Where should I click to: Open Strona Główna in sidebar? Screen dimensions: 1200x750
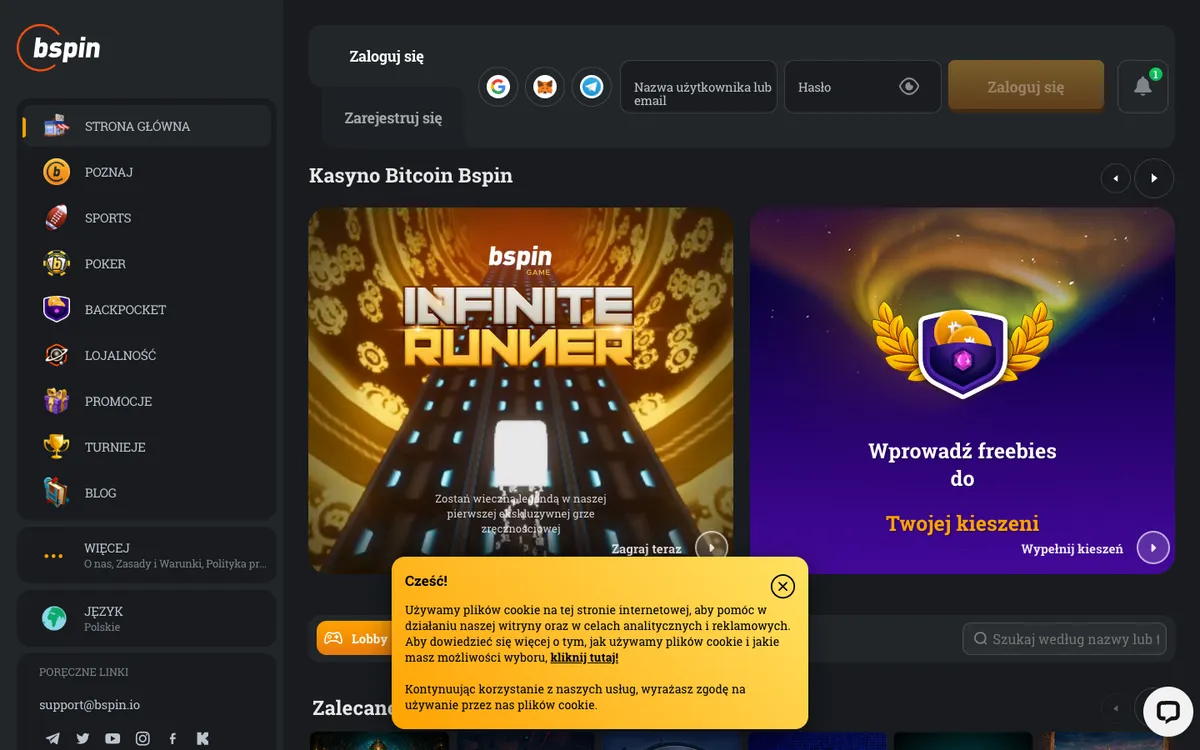coord(147,126)
